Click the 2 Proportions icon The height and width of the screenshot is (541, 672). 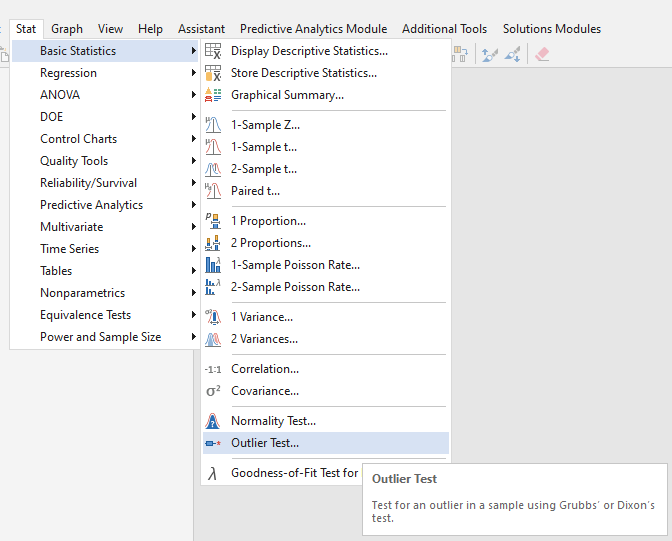click(213, 243)
